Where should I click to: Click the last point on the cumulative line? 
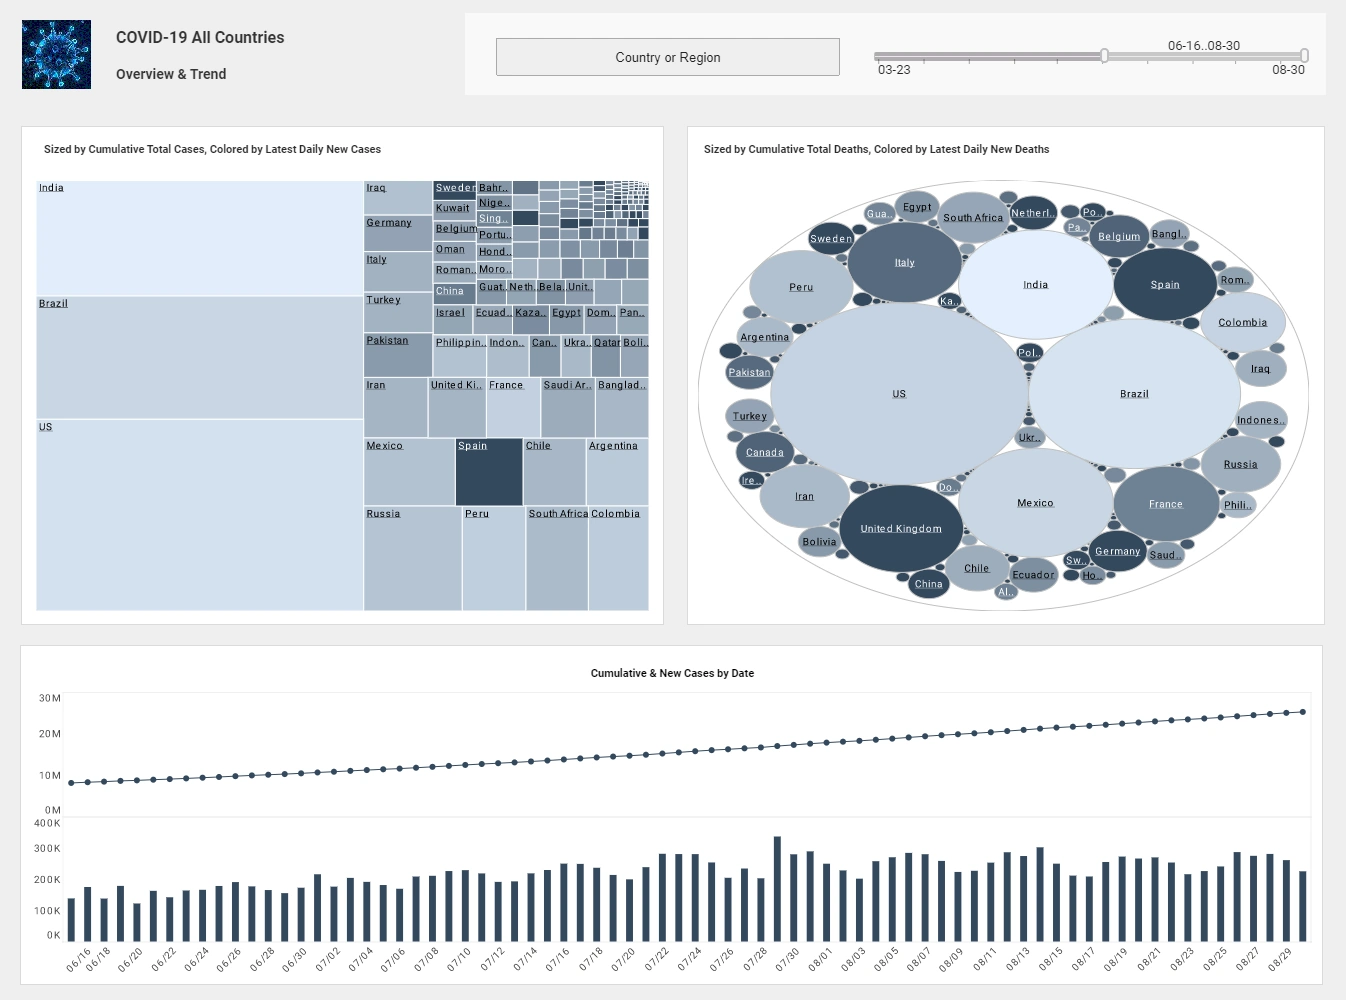[1301, 711]
